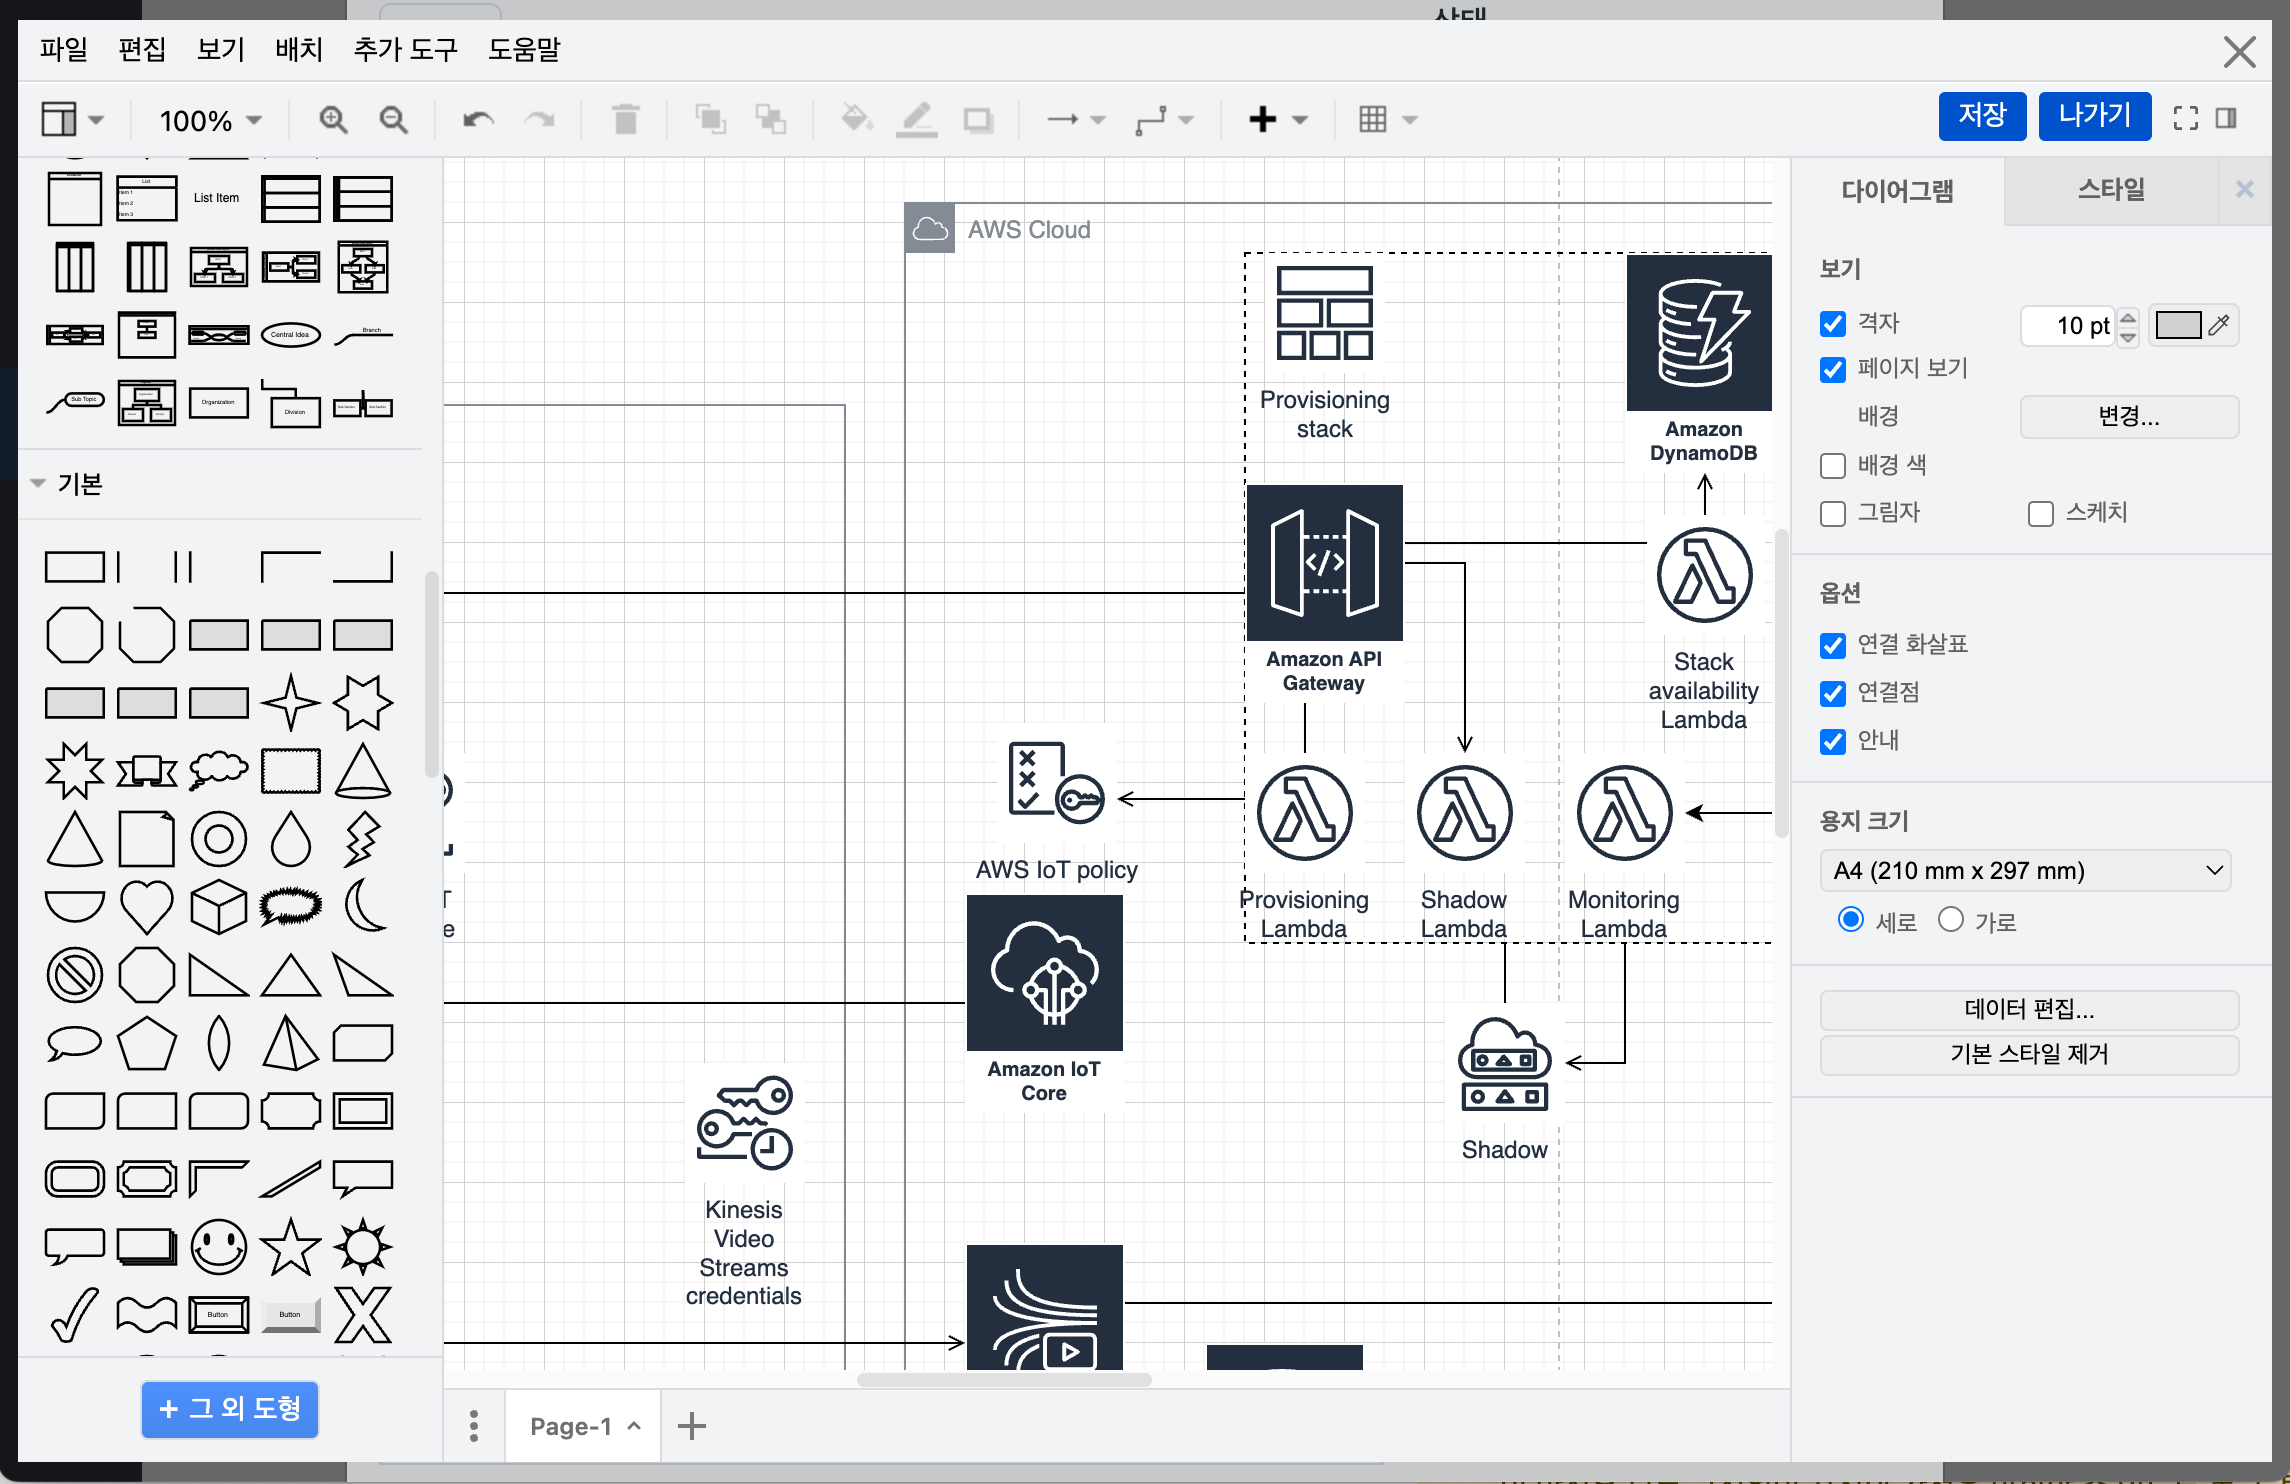Click the 저장 save button
The height and width of the screenshot is (1484, 2290).
coord(1982,116)
